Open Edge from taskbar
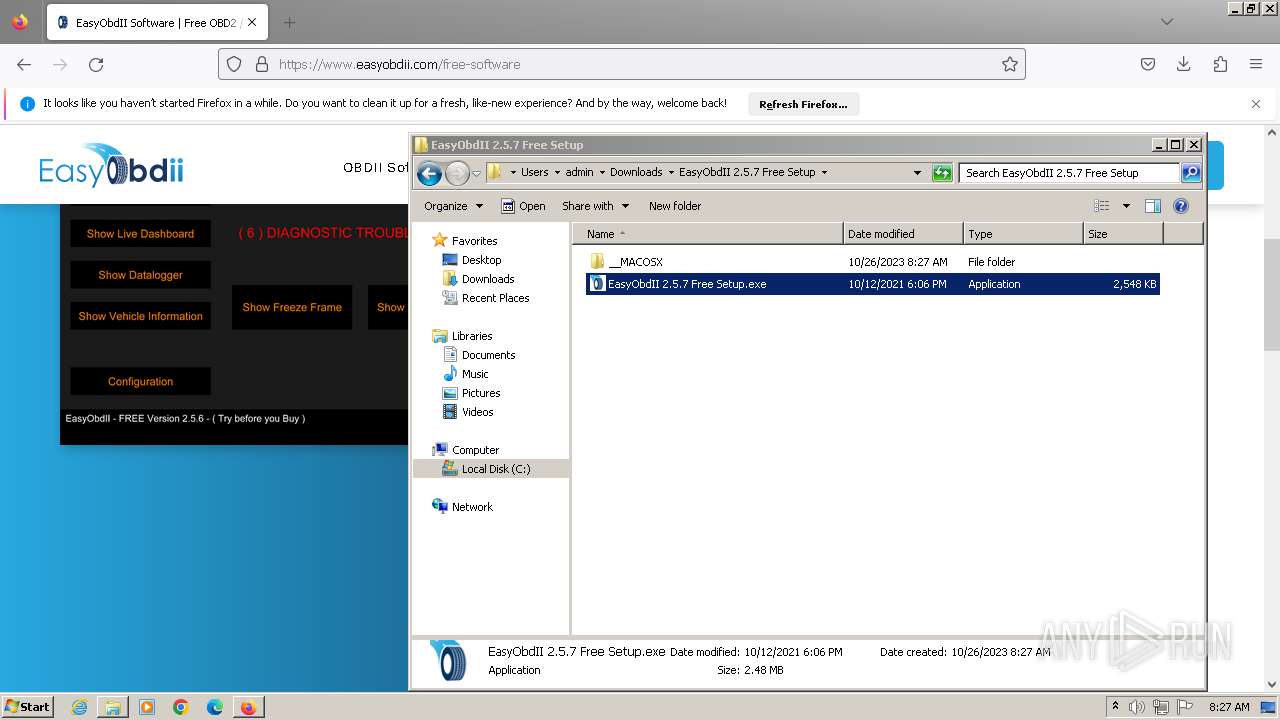The image size is (1280, 720). click(215, 707)
